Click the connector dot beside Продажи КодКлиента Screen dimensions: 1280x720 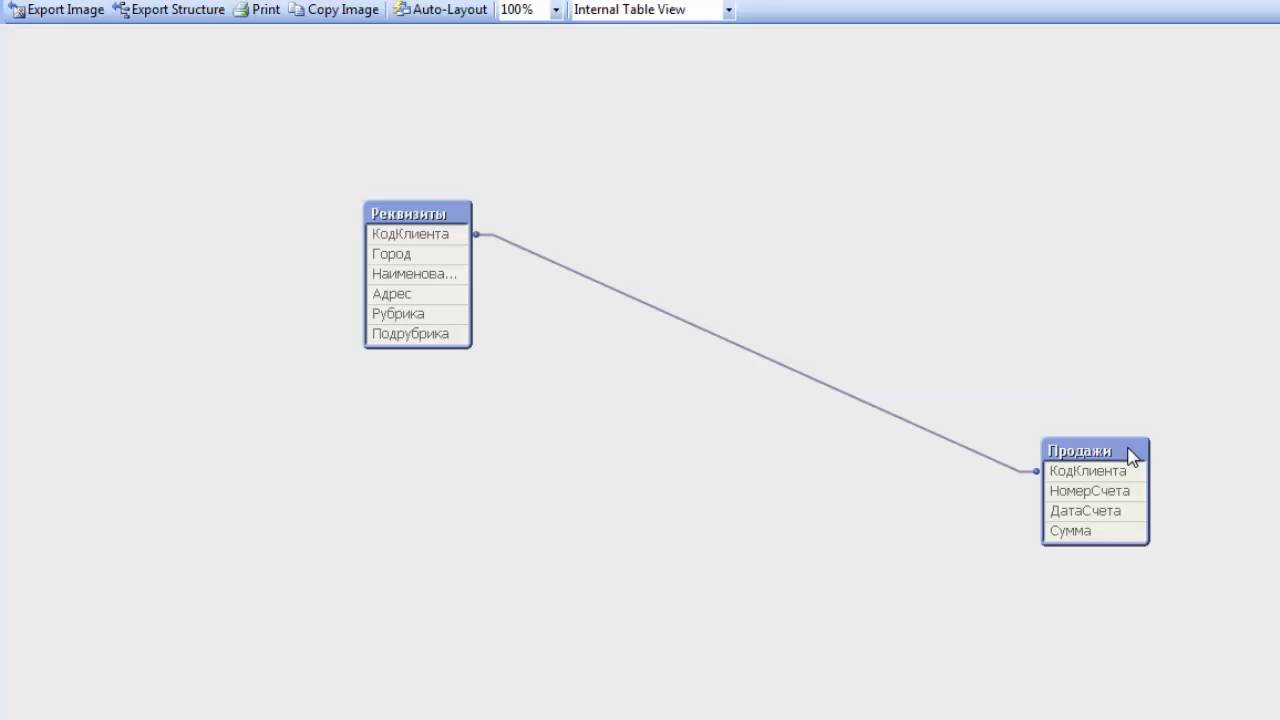[1037, 471]
